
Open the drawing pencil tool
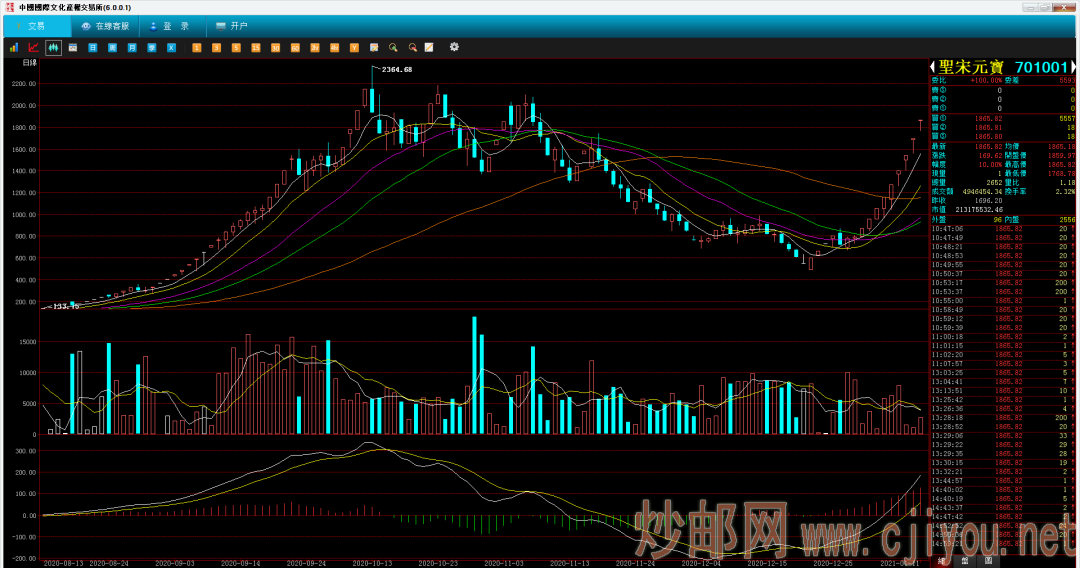point(429,47)
